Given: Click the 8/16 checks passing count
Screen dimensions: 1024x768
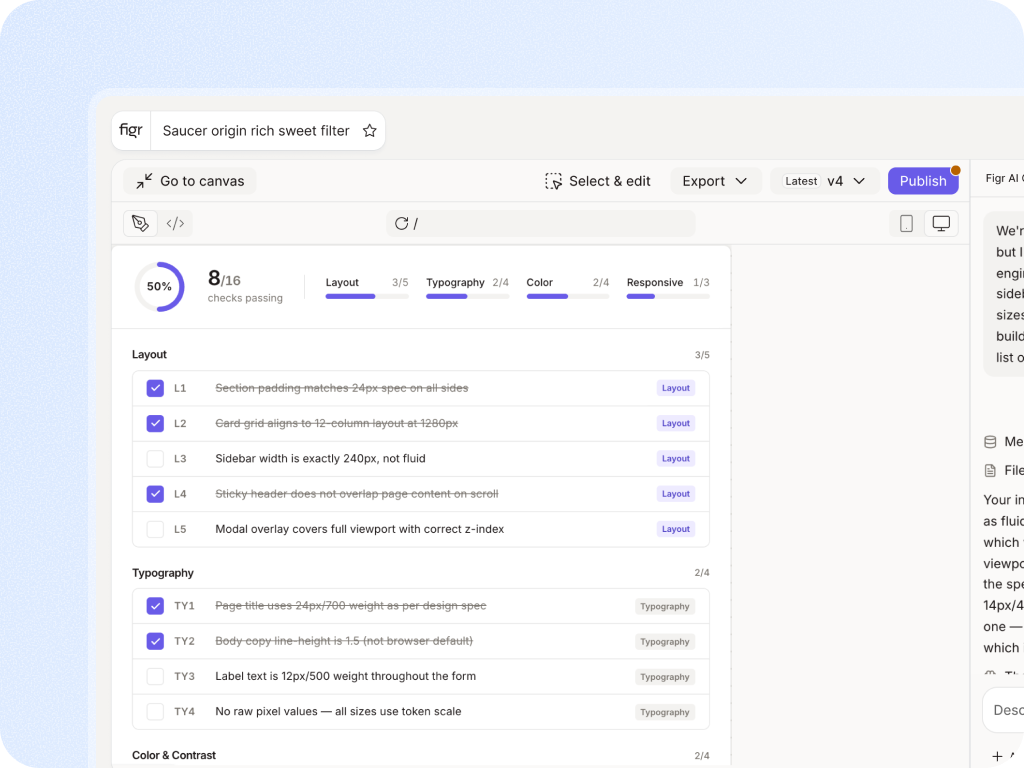Looking at the screenshot, I should [245, 287].
